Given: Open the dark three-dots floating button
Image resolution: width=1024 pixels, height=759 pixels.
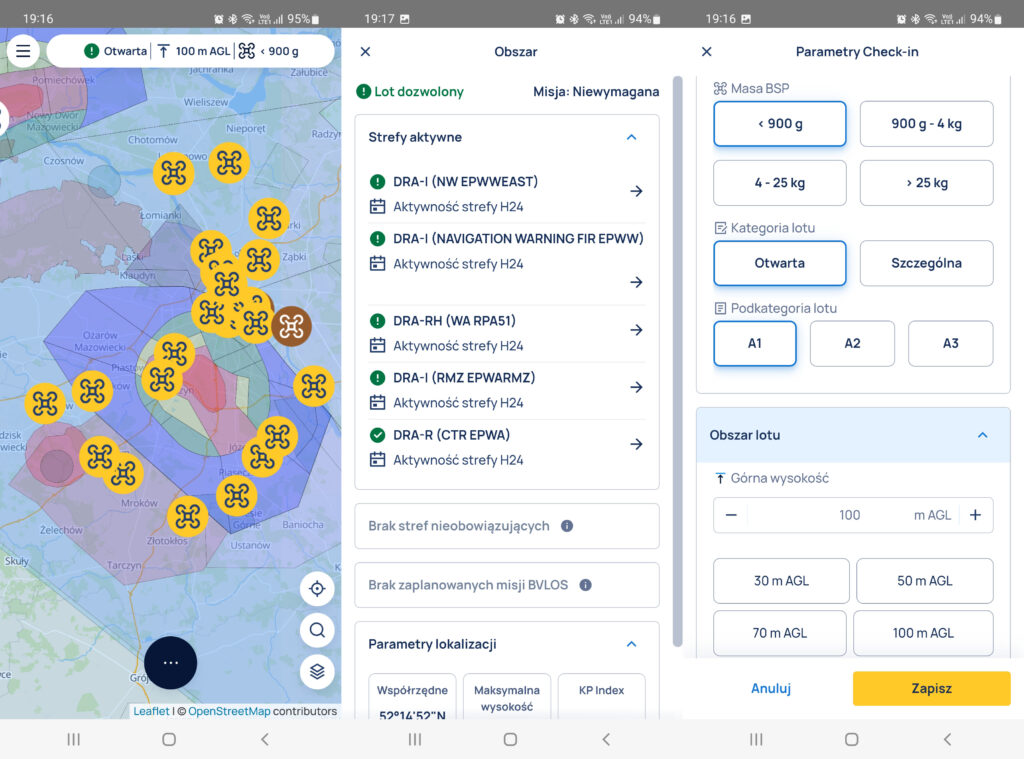Looking at the screenshot, I should click(x=171, y=662).
